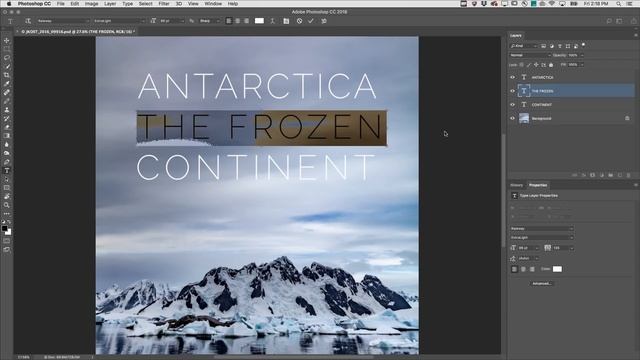Open the layer Kind filter dropdown
The width and height of the screenshot is (640, 360).
(x=524, y=46)
